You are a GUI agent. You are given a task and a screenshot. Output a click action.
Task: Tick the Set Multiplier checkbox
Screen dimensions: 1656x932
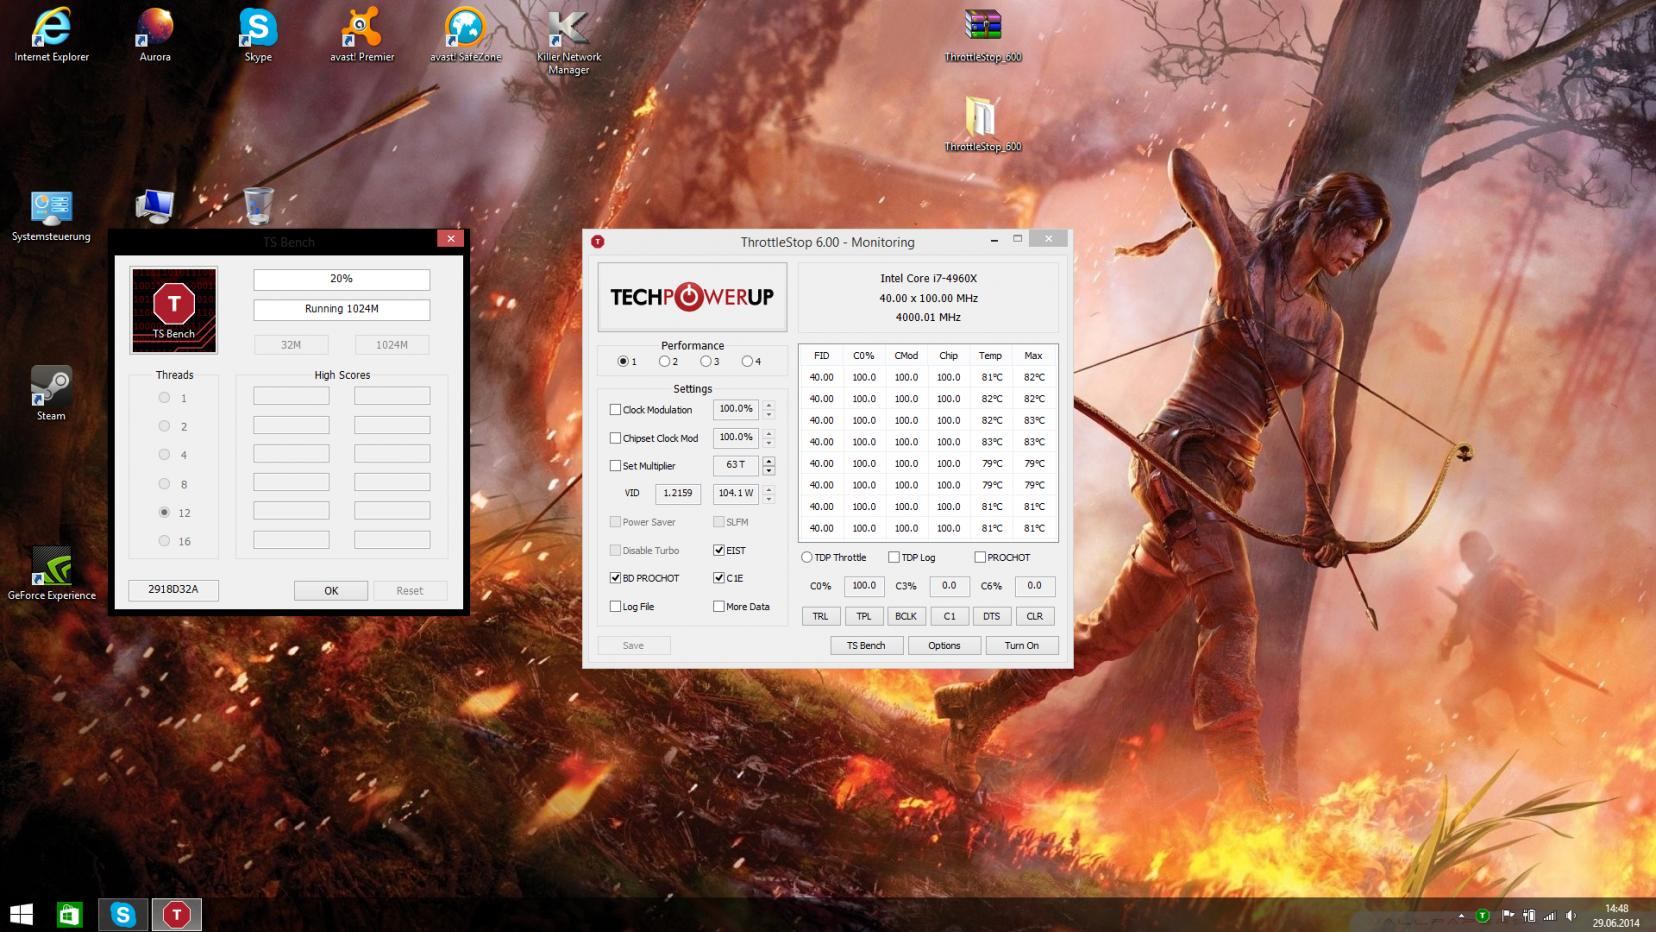[615, 466]
